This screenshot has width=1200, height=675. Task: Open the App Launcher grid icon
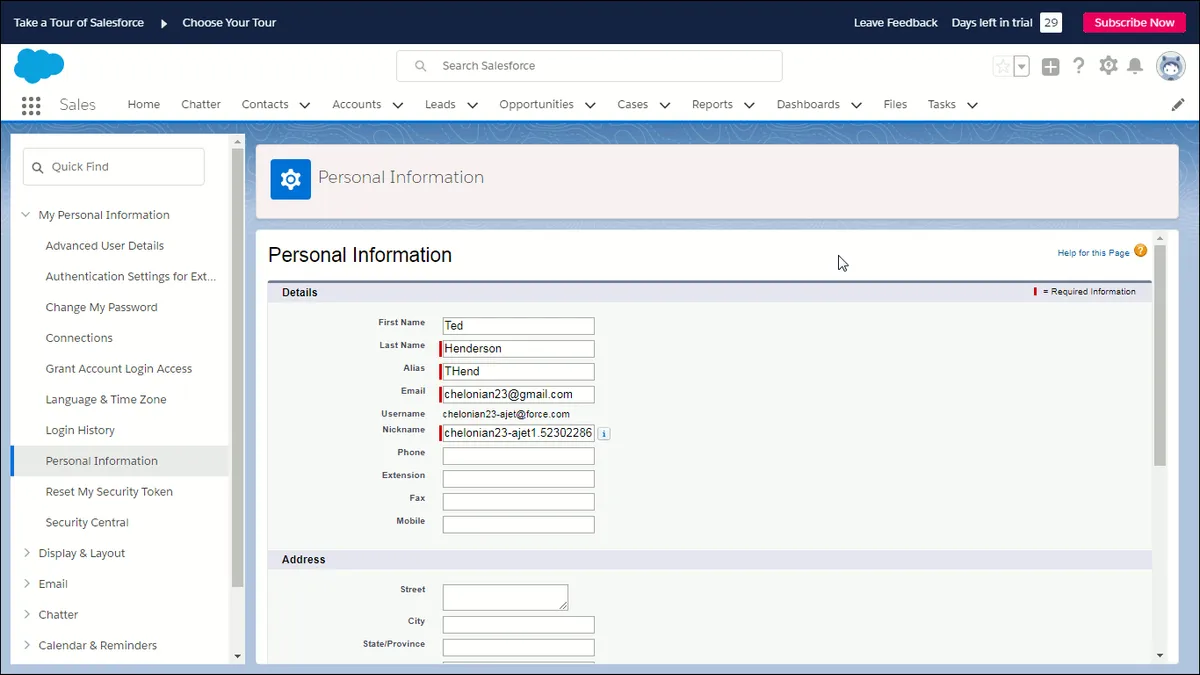pyautogui.click(x=31, y=105)
